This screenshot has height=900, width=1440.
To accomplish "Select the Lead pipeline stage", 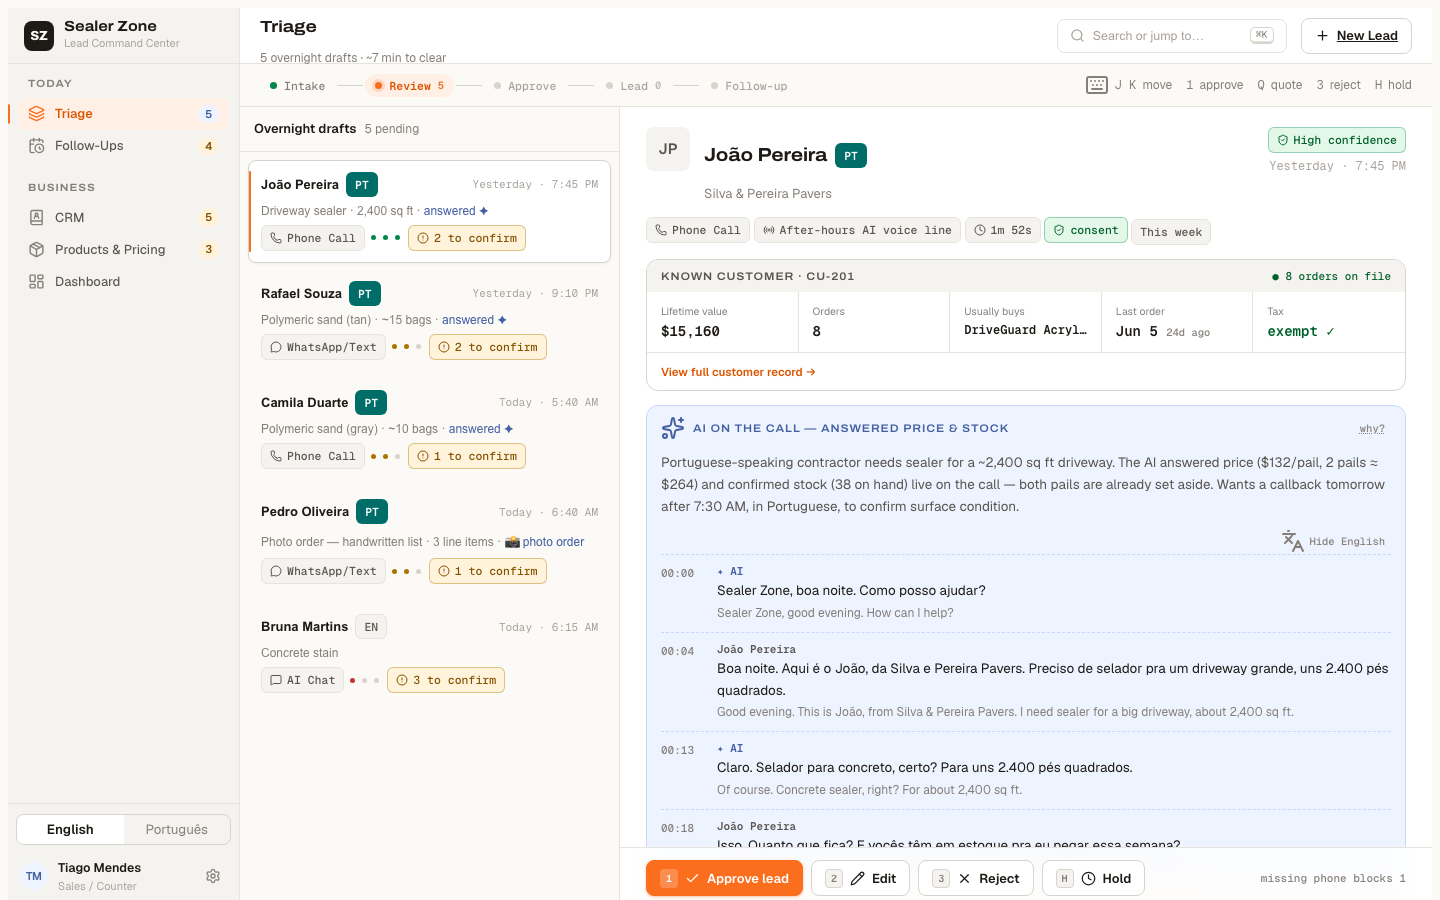I will point(634,86).
